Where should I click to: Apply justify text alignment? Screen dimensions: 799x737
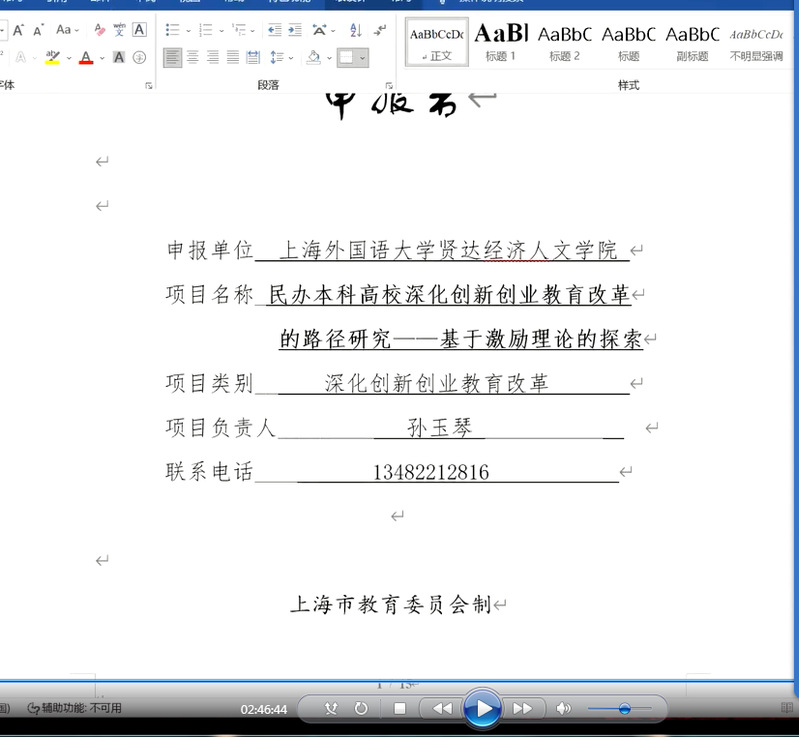[x=232, y=58]
